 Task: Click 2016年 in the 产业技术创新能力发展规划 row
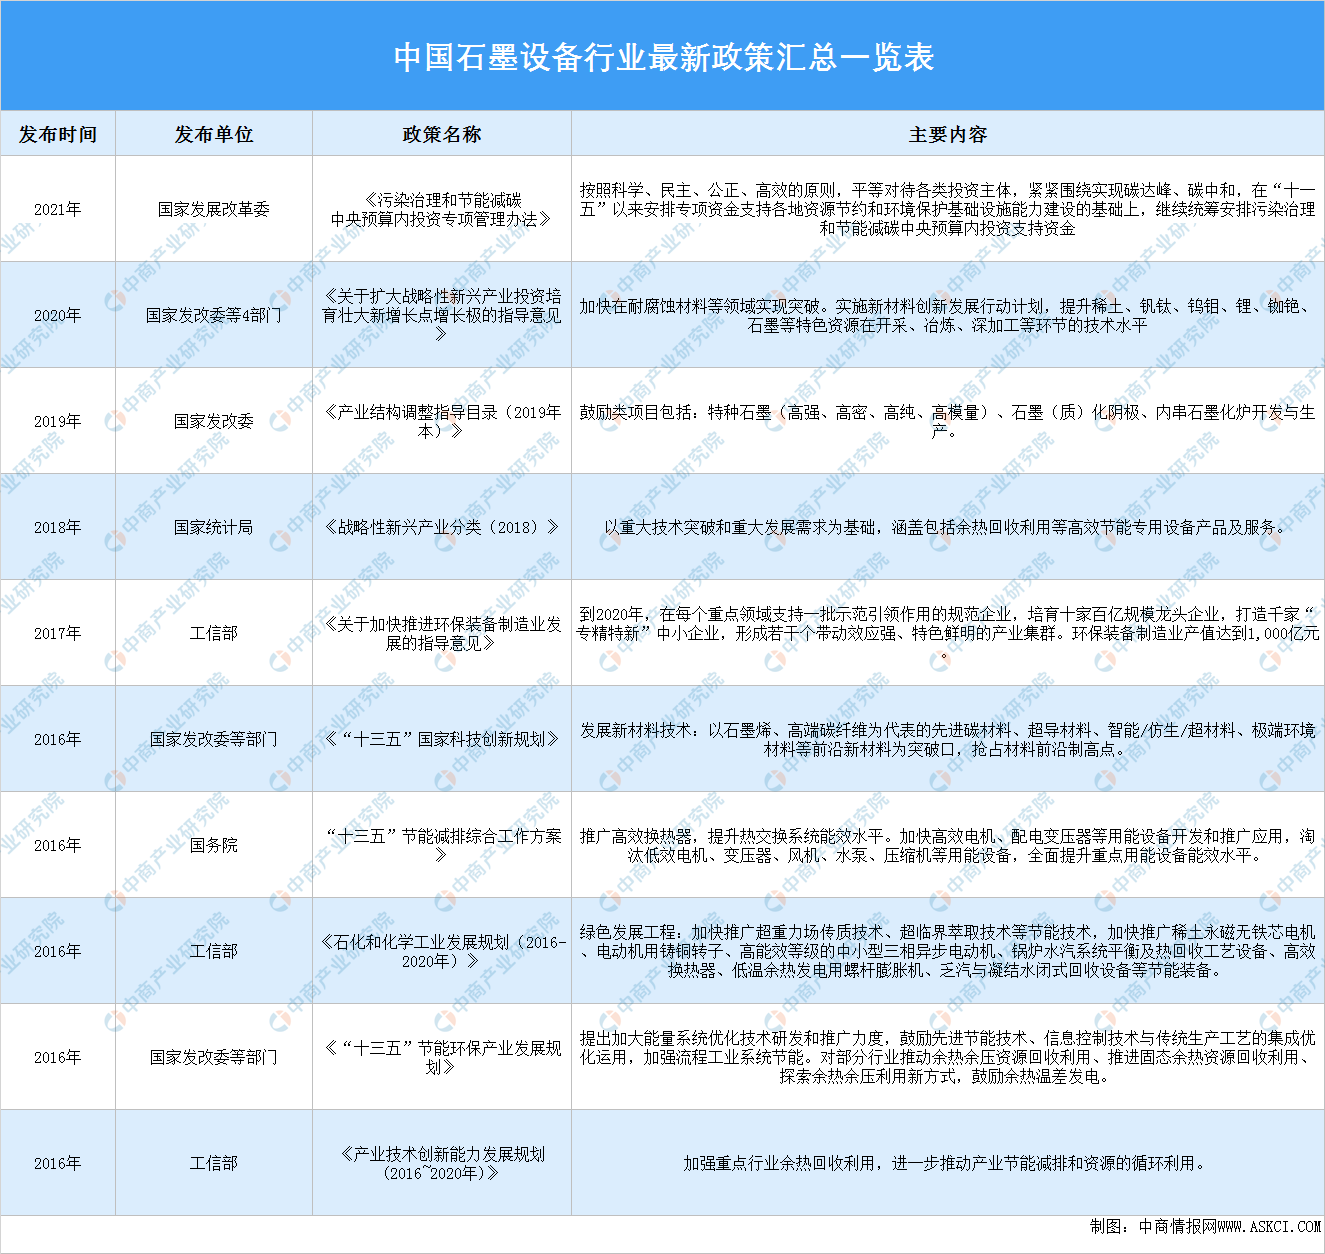58,1163
